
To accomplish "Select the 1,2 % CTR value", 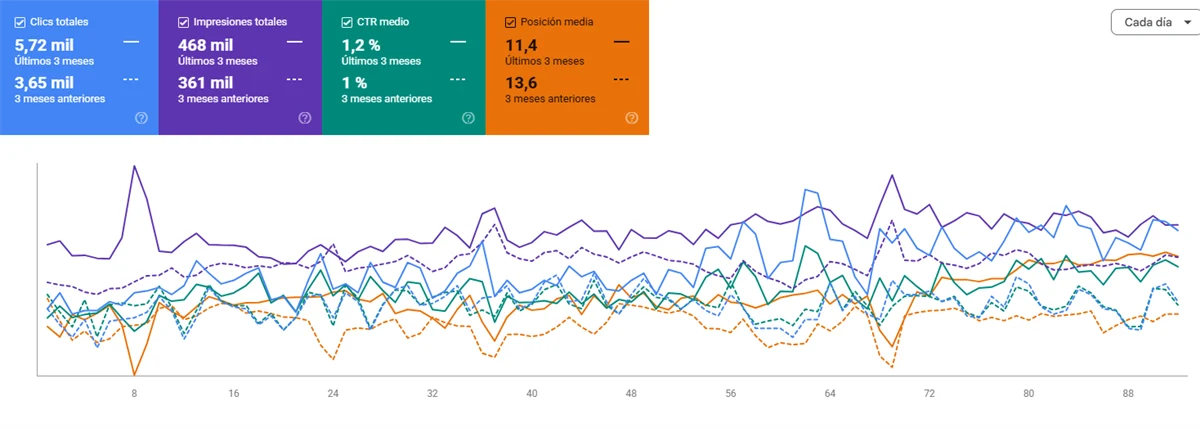I will (x=362, y=45).
